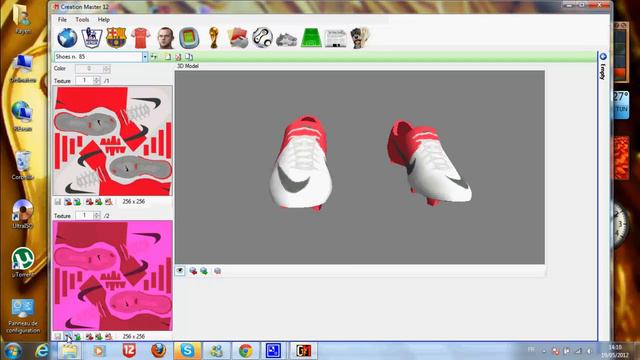Launch Internet Explorer from taskbar

[42, 351]
